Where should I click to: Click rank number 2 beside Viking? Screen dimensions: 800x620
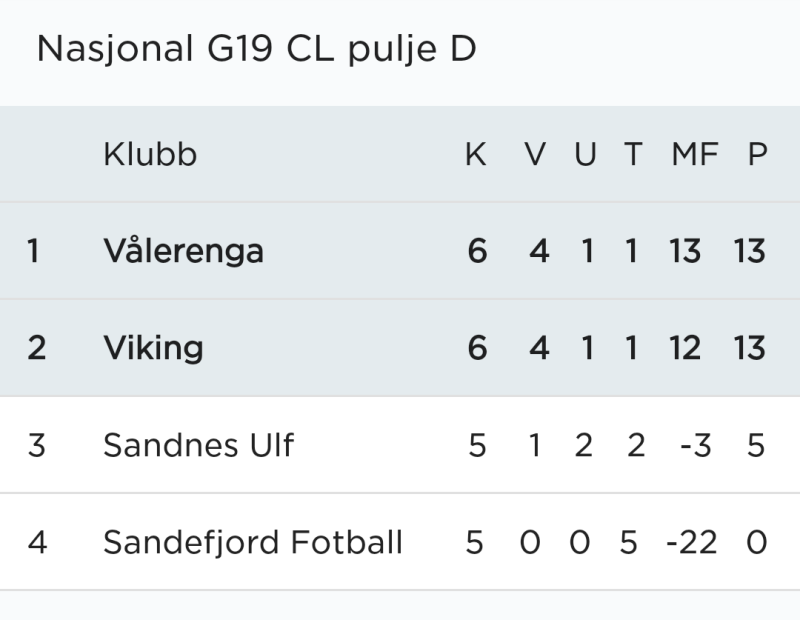click(x=36, y=348)
